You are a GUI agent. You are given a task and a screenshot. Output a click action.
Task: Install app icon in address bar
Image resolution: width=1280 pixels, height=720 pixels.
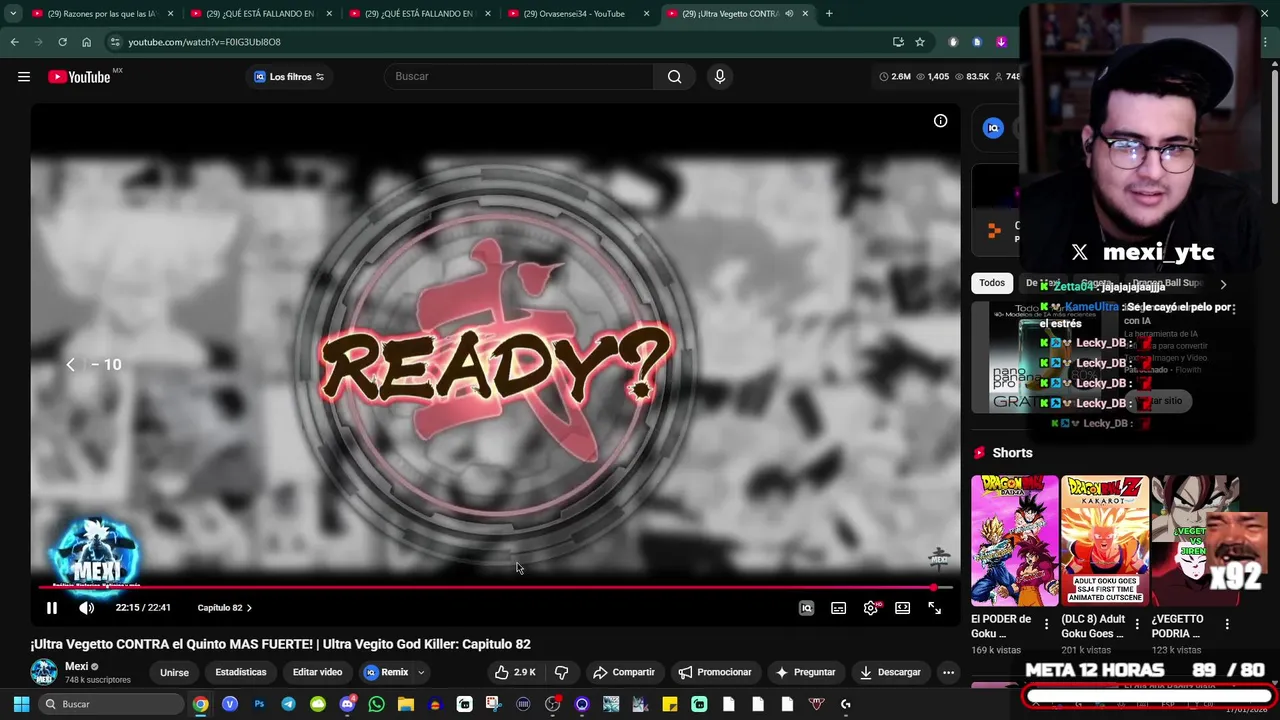[898, 42]
